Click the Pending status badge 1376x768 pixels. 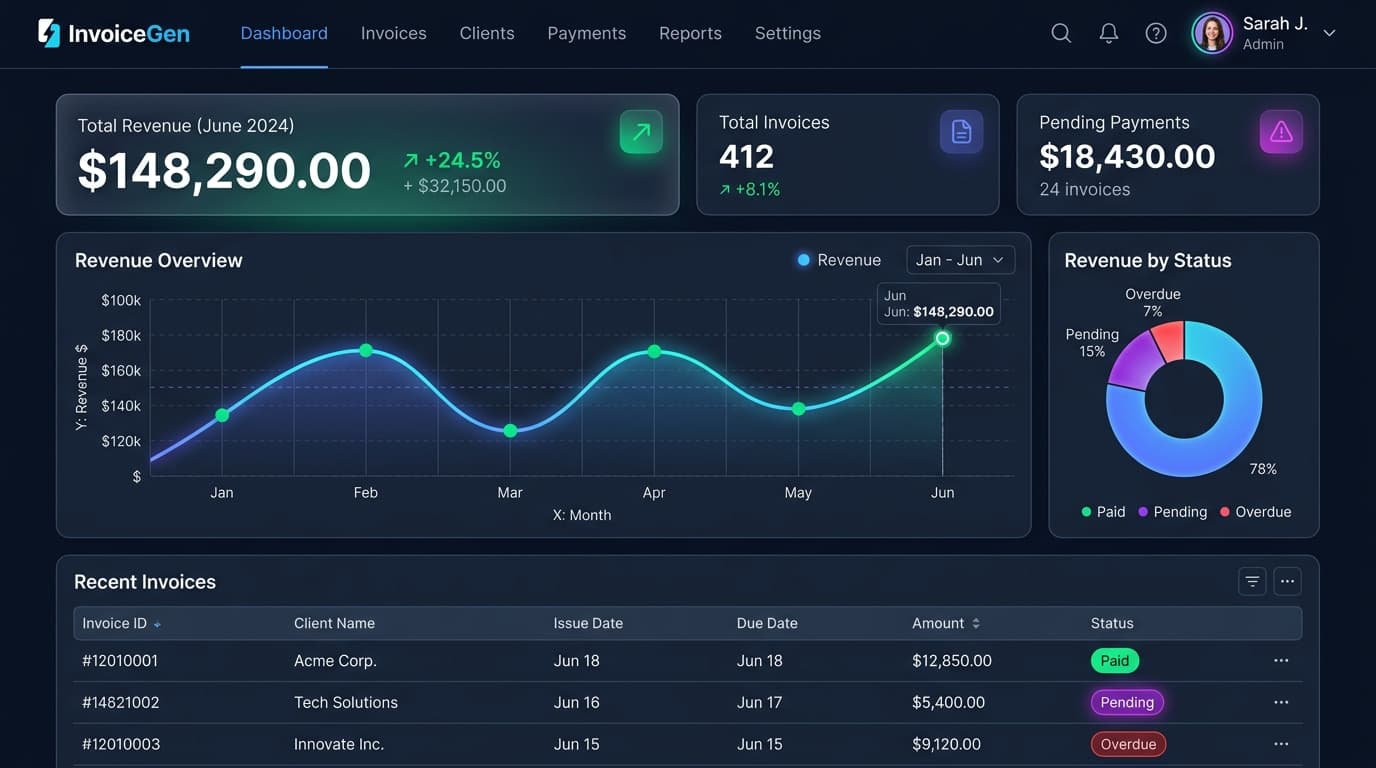coord(1127,703)
